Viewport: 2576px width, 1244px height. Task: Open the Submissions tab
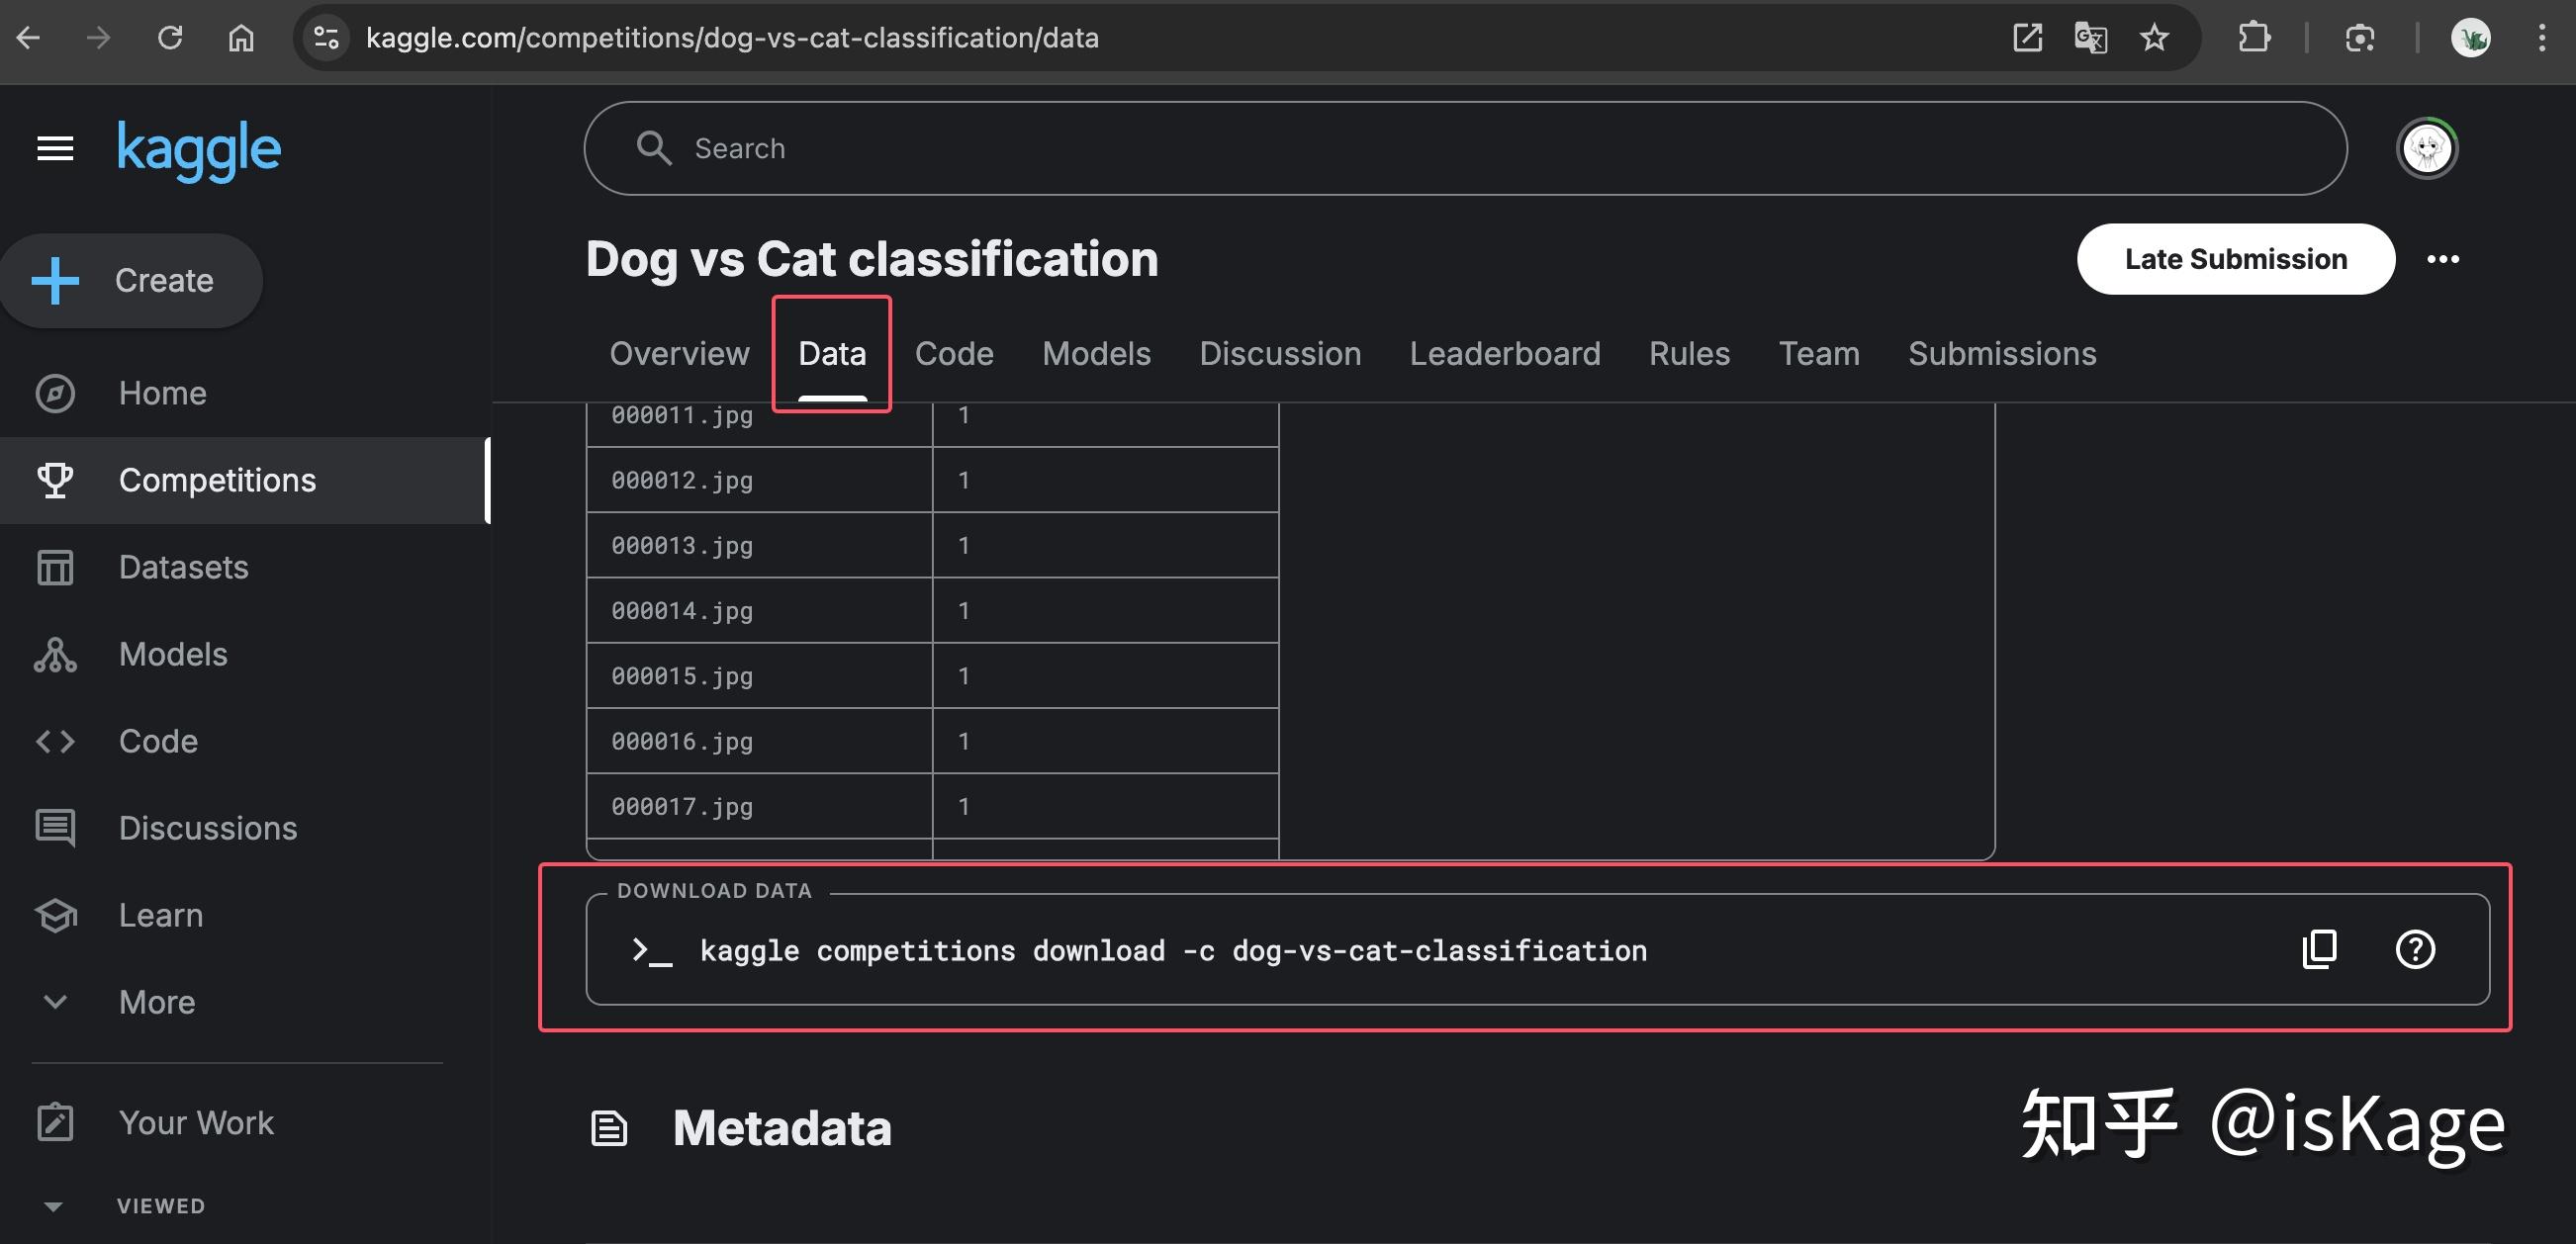coord(2001,354)
